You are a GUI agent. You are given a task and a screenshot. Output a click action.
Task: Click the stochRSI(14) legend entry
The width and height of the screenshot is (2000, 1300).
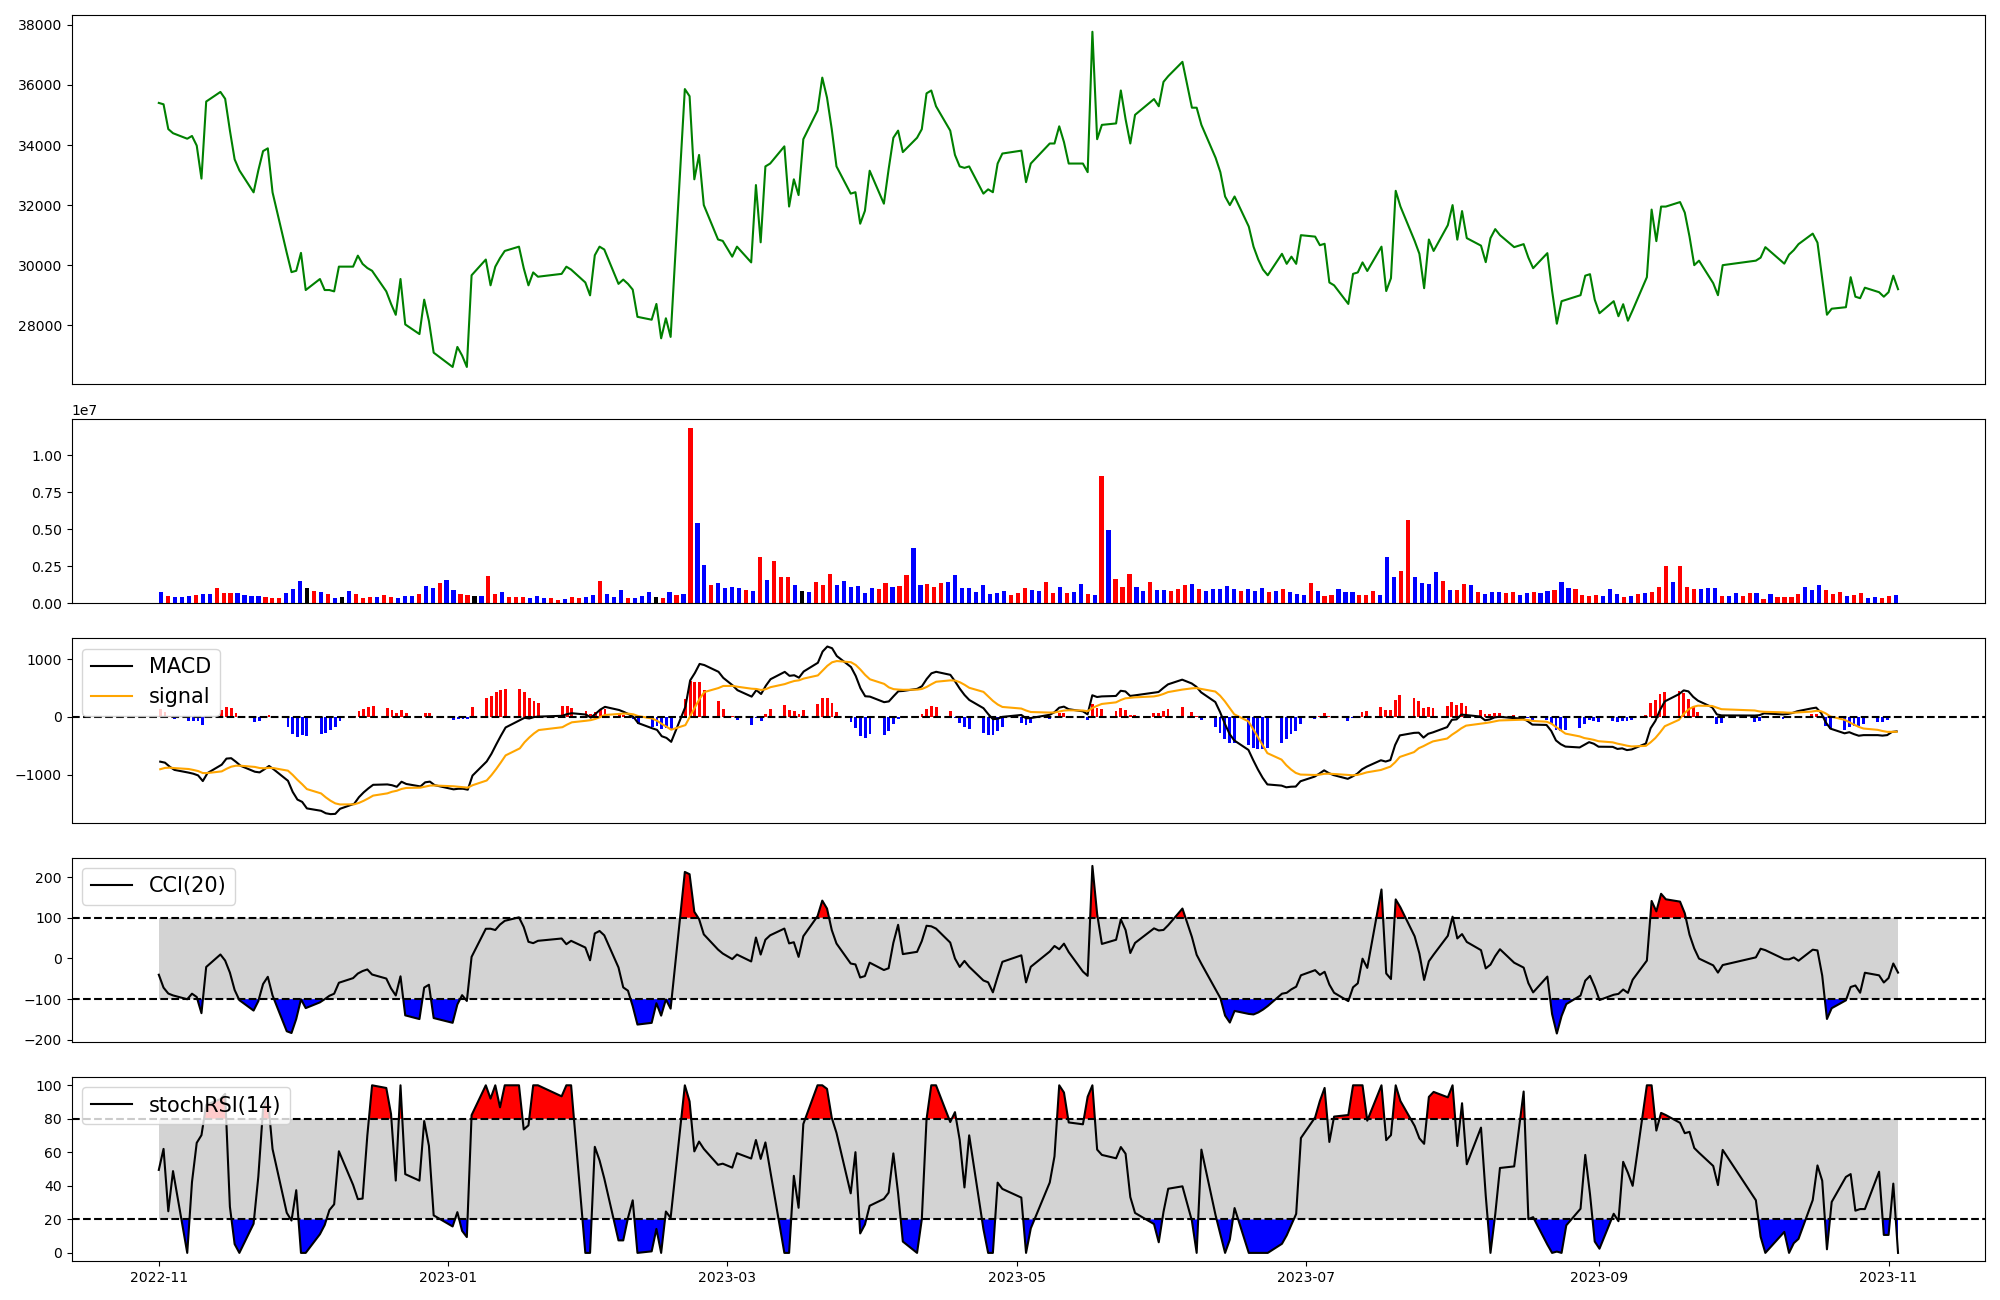pos(214,1105)
